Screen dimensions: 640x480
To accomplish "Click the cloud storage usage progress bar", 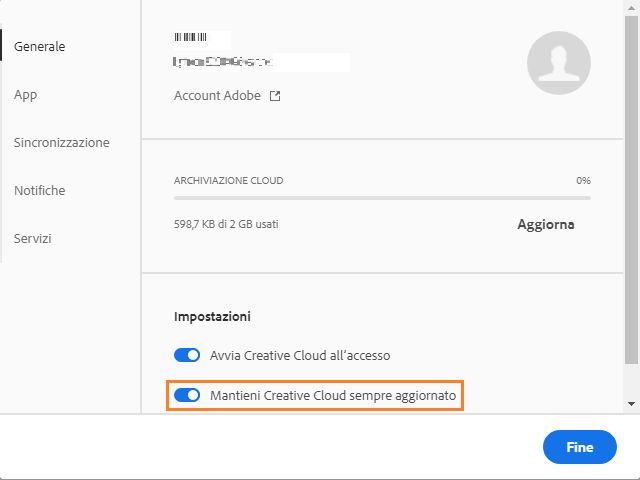I will [382, 198].
